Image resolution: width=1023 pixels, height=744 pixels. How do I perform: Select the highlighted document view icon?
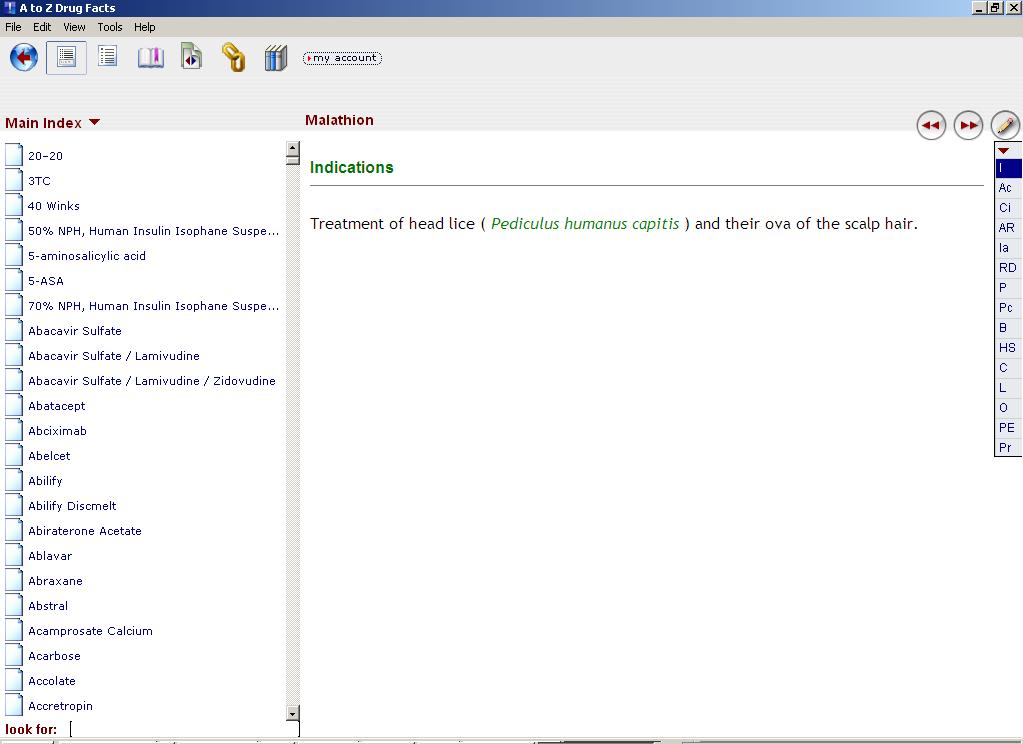point(66,58)
